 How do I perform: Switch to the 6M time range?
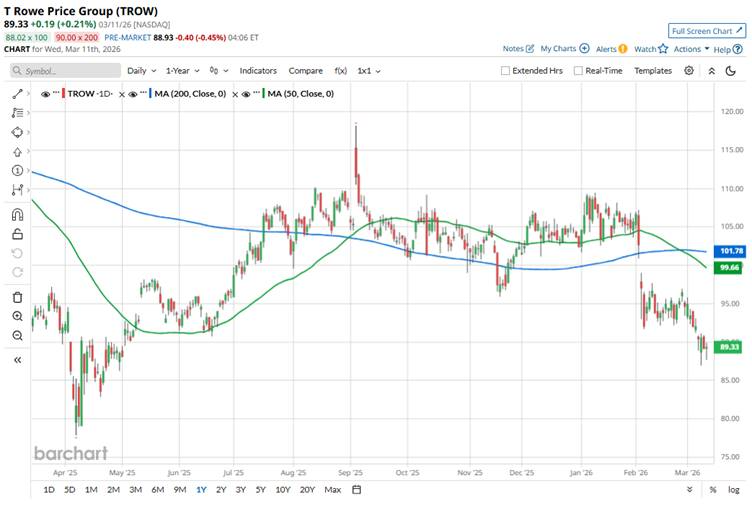(157, 490)
